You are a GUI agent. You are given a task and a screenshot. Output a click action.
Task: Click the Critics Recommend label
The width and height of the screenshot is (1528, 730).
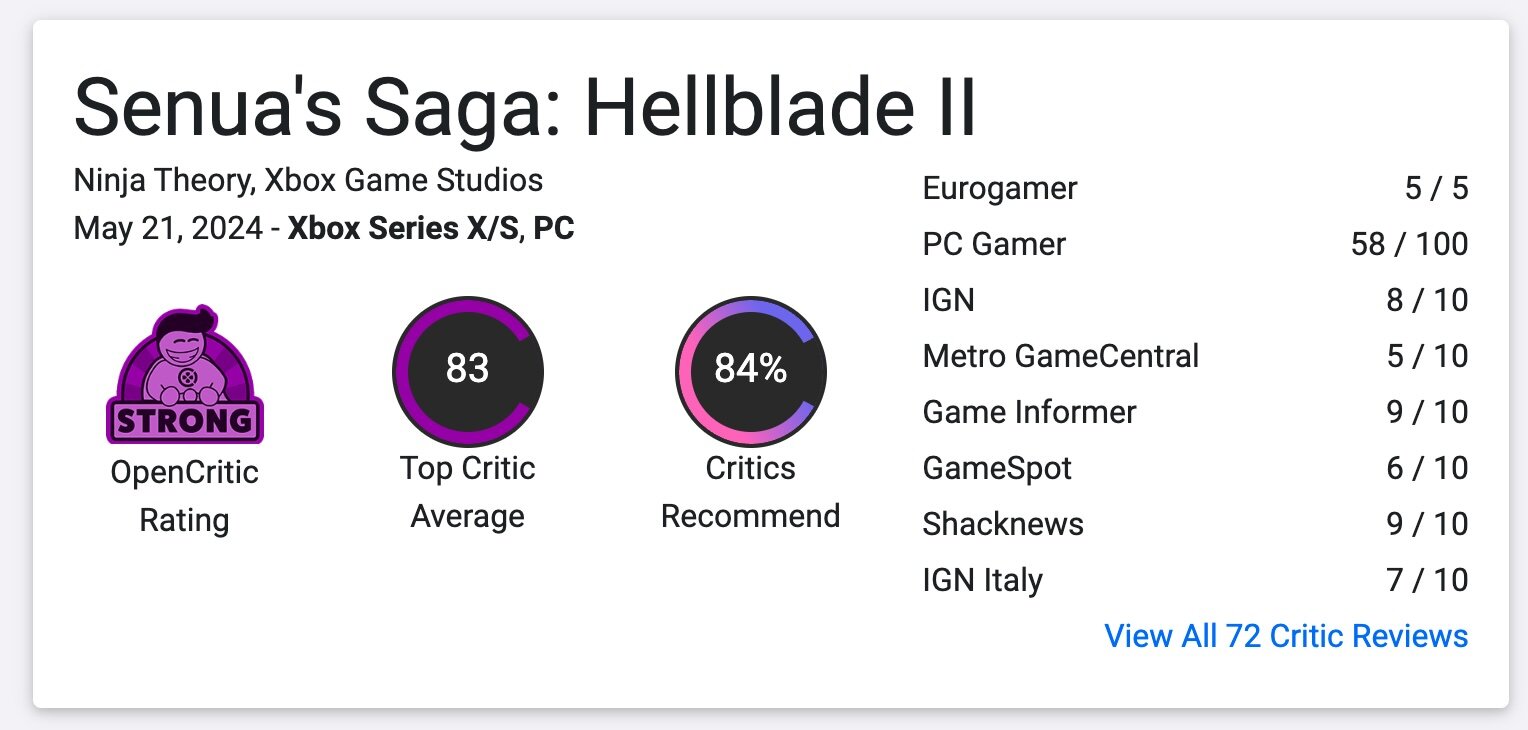(750, 492)
